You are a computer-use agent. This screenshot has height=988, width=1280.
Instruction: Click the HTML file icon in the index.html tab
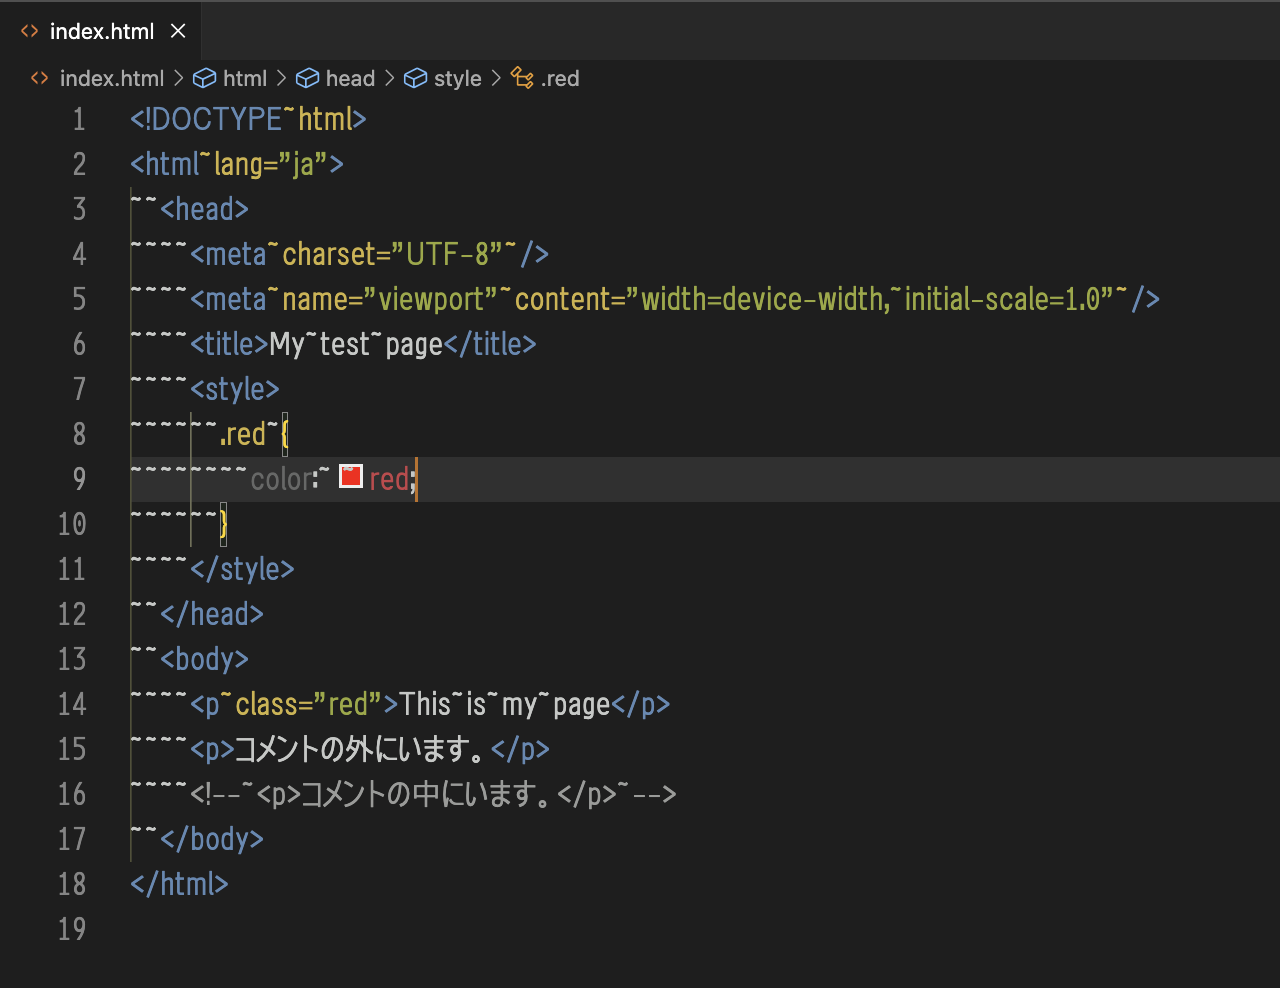point(30,32)
